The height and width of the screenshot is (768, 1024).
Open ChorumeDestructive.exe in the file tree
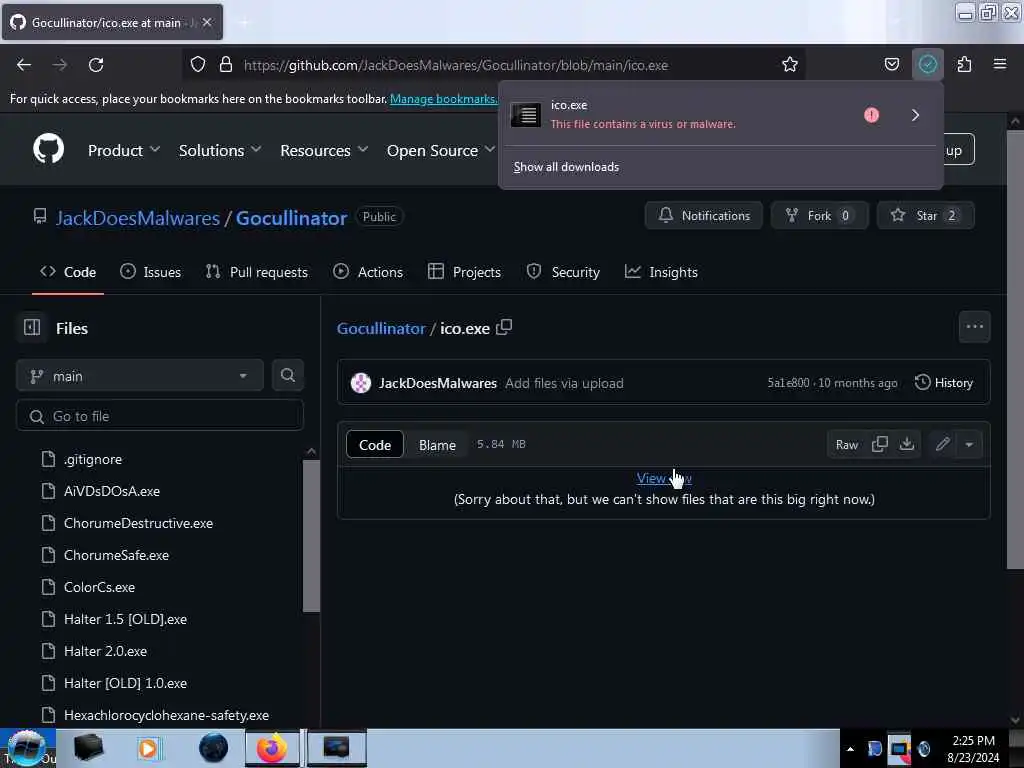click(138, 523)
